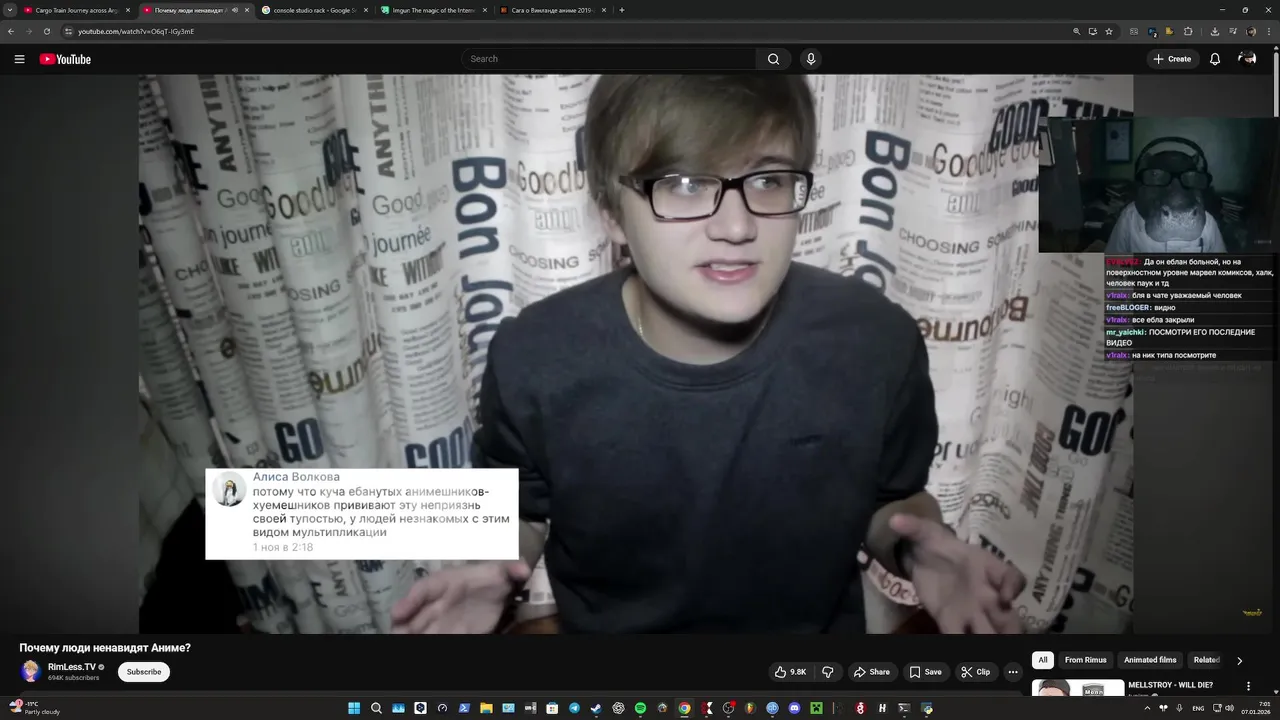The width and height of the screenshot is (1280, 720).
Task: Open more actions ellipsis under video
Action: [x=1013, y=672]
